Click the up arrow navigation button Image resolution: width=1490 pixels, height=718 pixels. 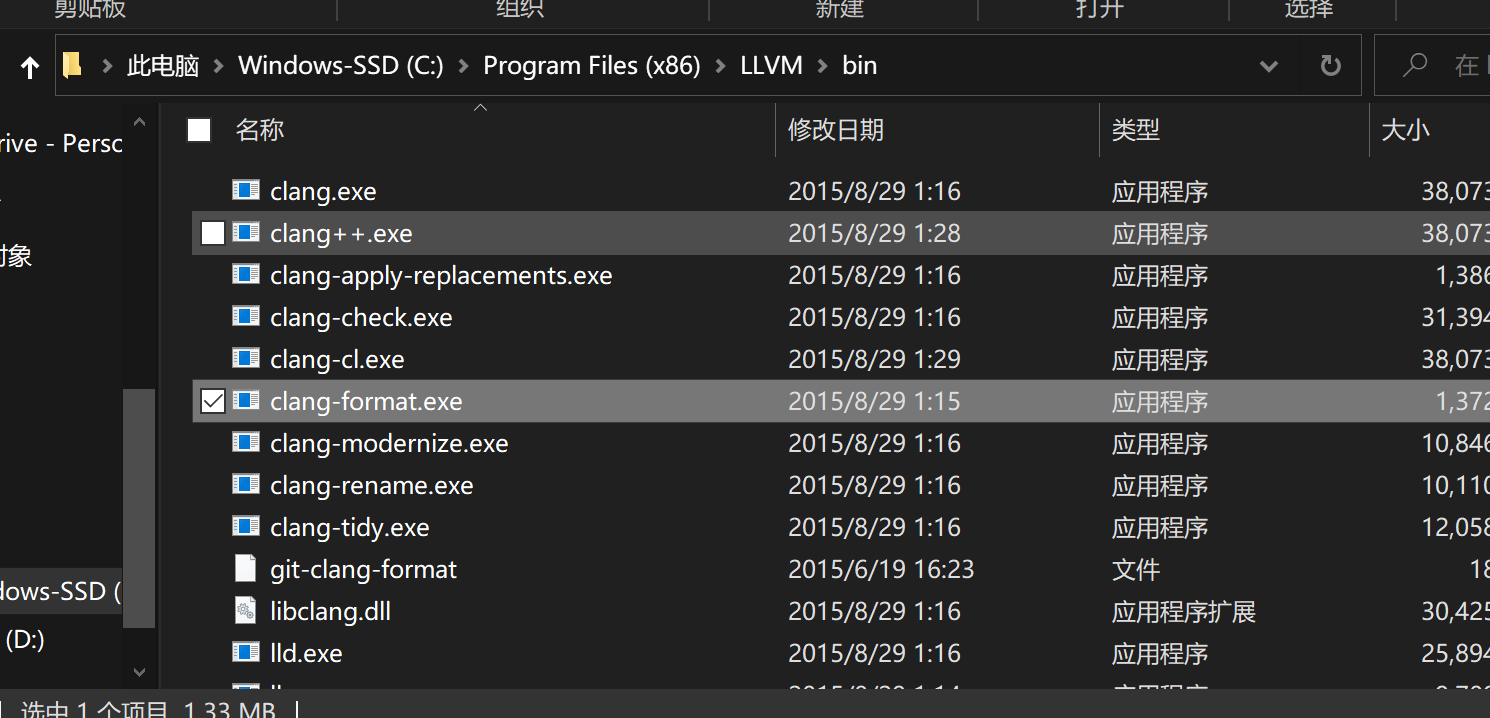[x=30, y=67]
